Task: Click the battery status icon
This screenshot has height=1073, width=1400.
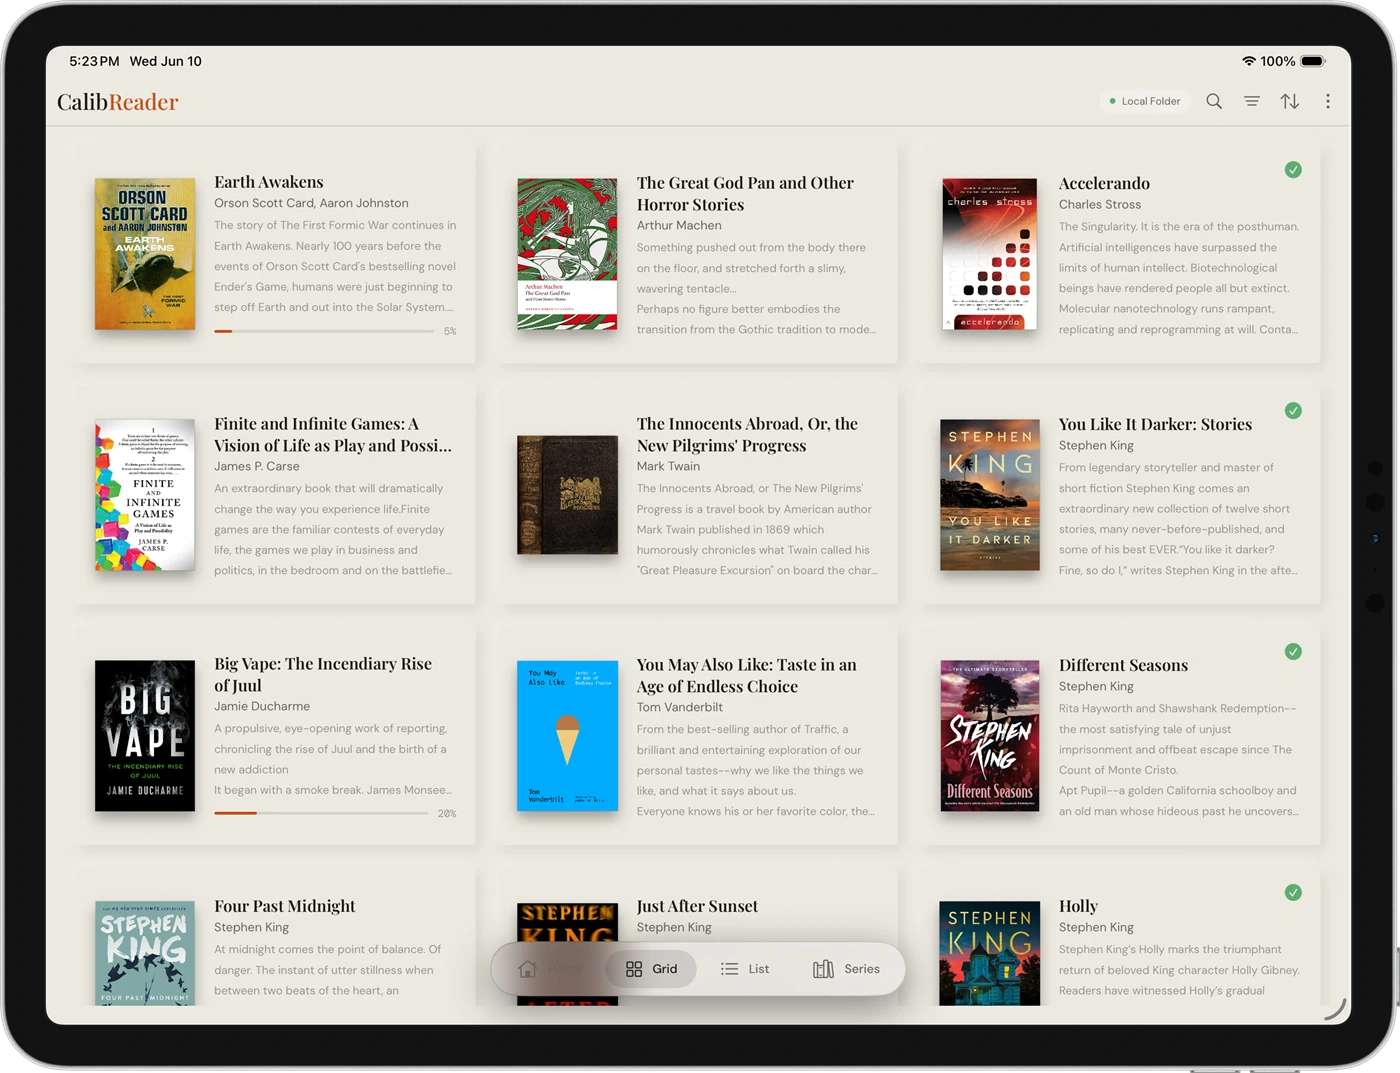Action: (1313, 61)
